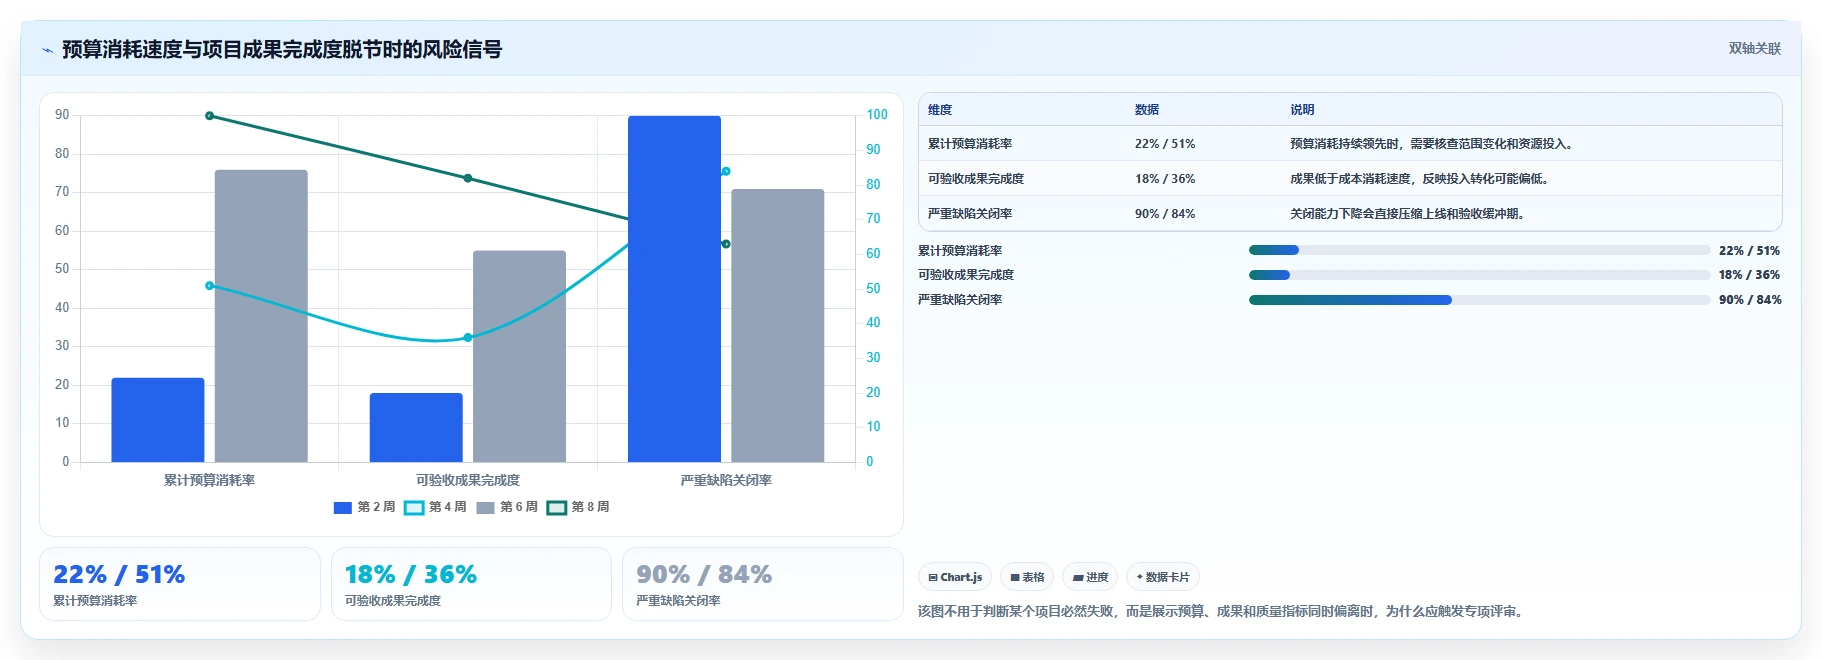Click the description 预算消耗持续领先时 in the table
The width and height of the screenshot is (1822, 660).
1433,144
